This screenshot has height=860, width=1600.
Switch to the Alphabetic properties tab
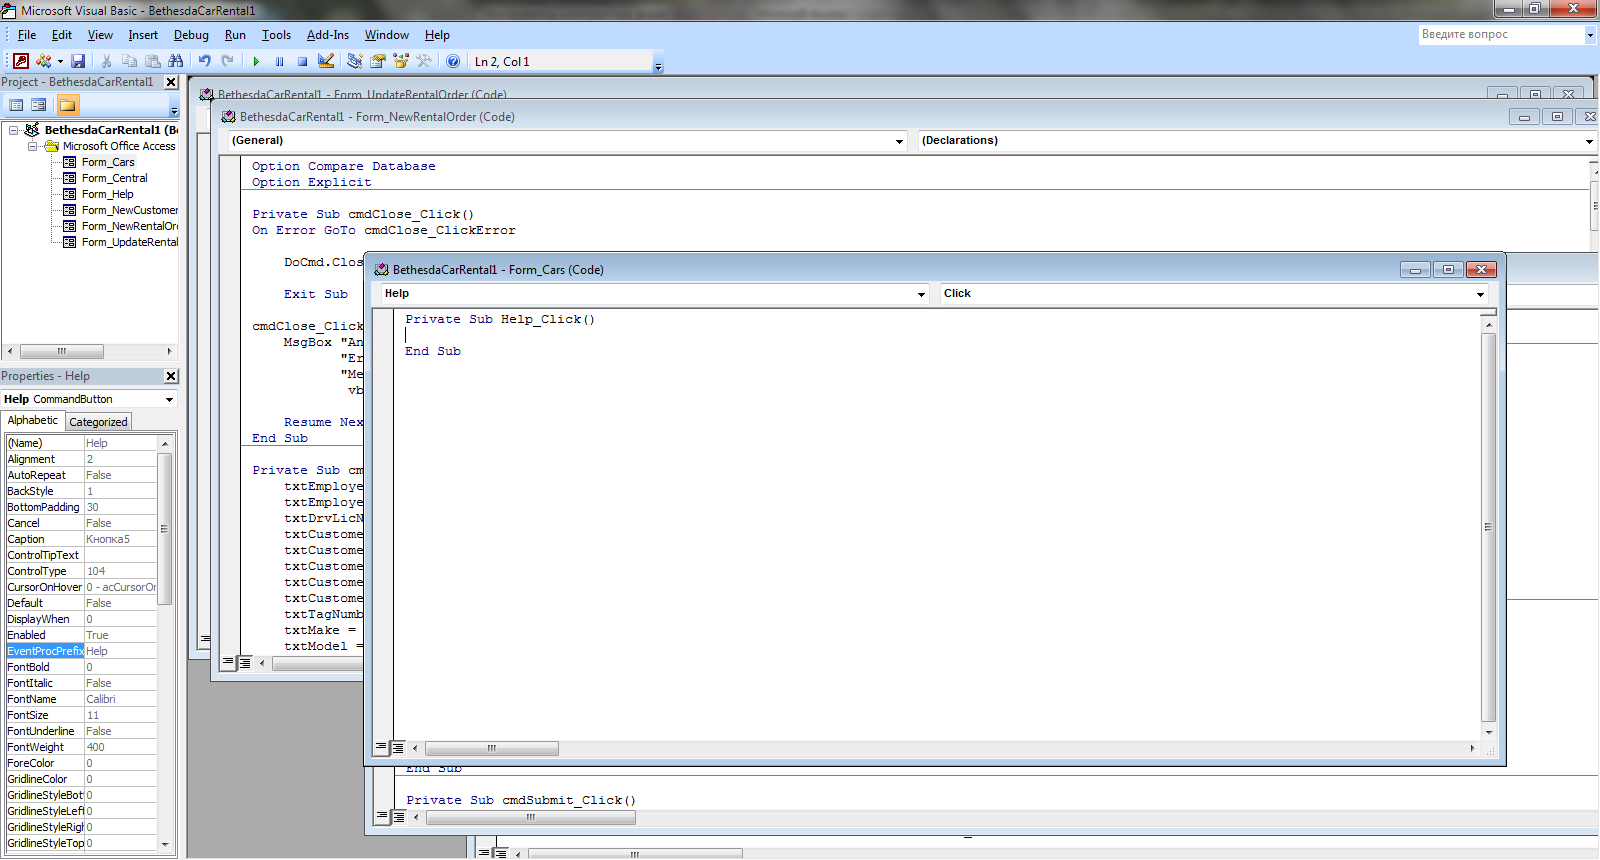[x=33, y=421]
